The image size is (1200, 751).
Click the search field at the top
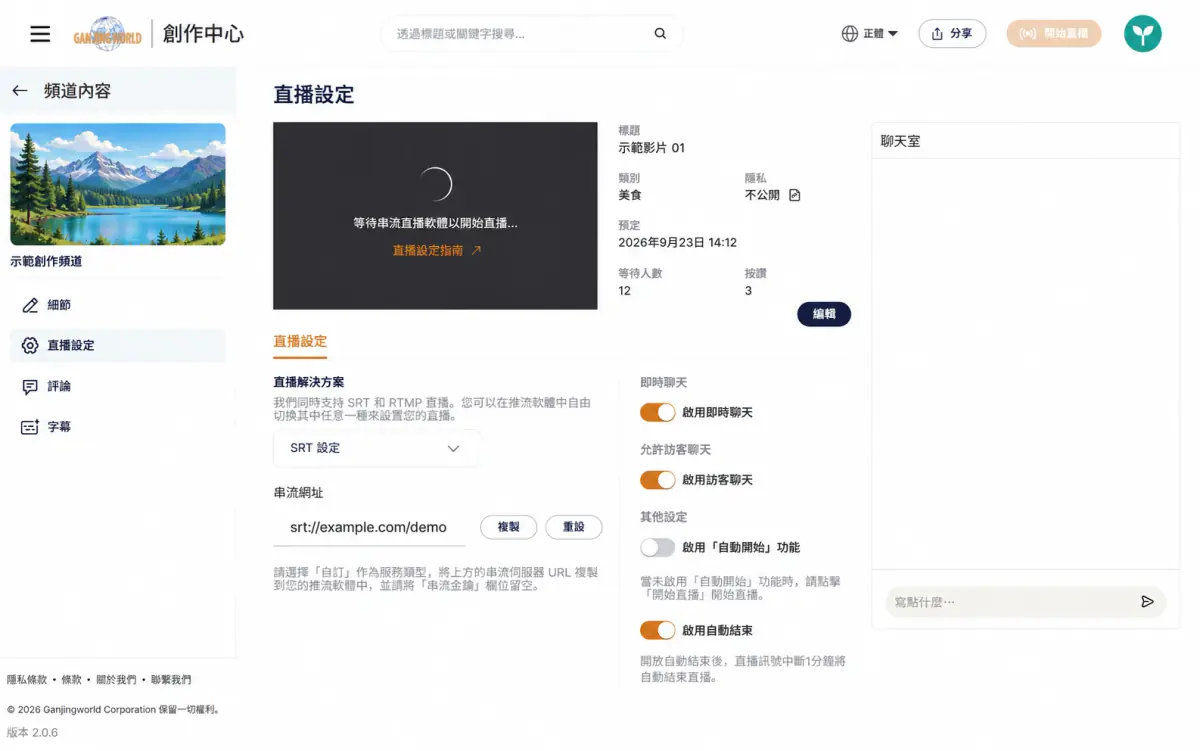(x=531, y=34)
